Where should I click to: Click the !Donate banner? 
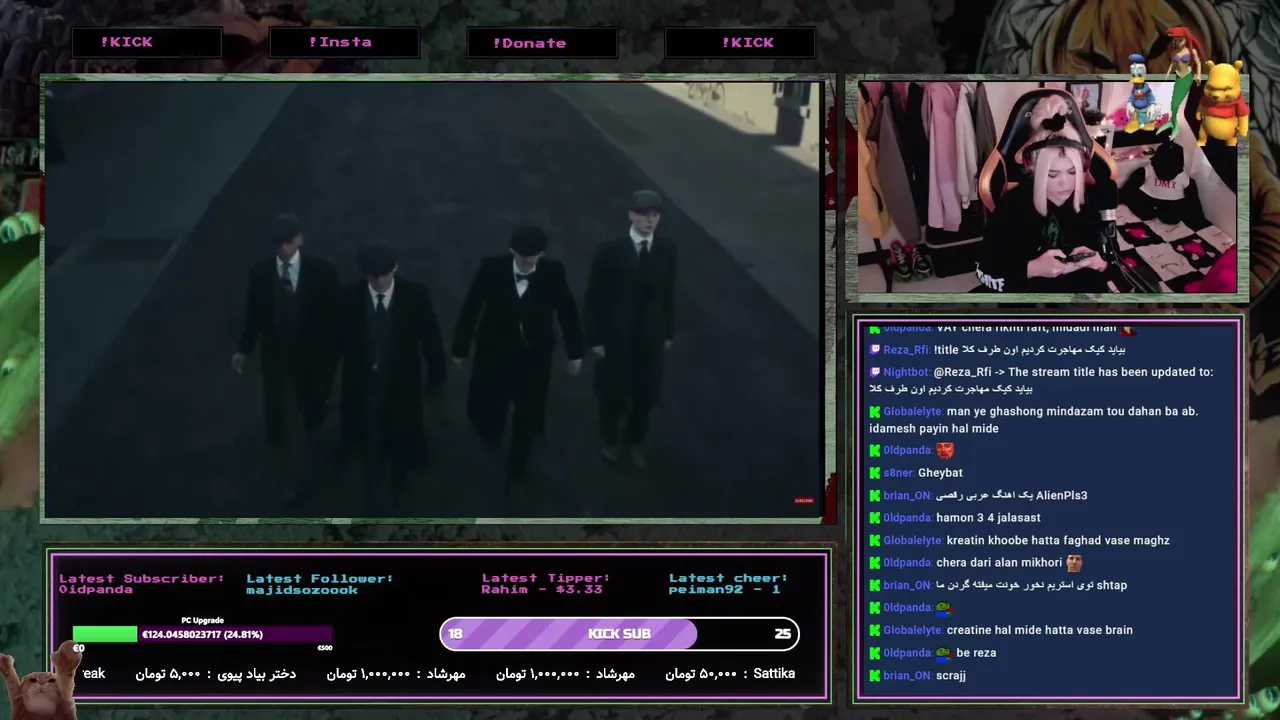click(x=541, y=43)
